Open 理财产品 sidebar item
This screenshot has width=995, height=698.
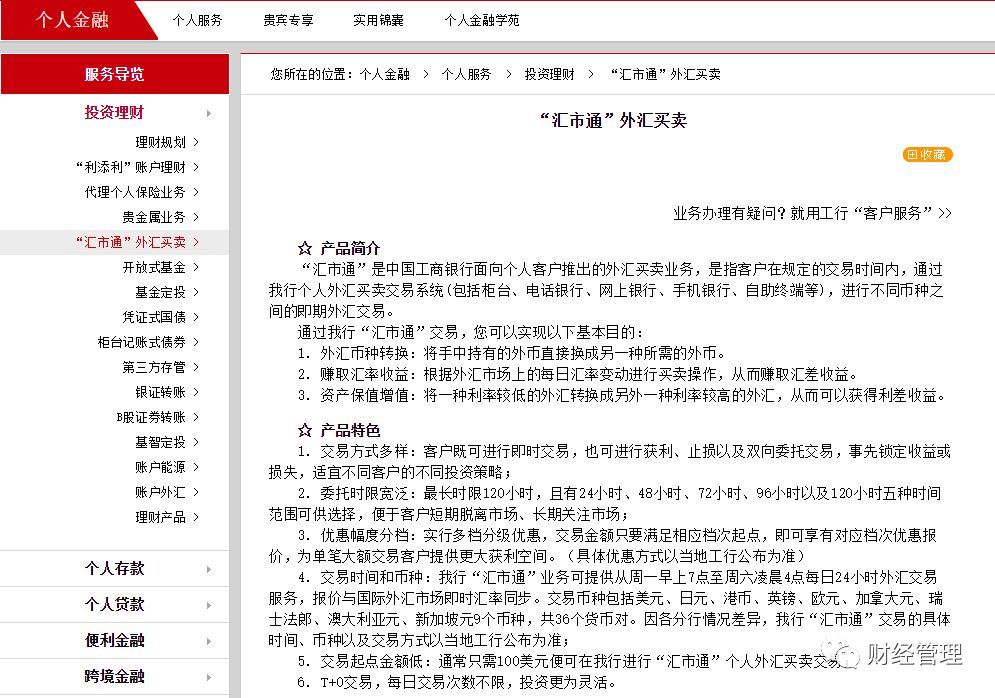[x=161, y=517]
